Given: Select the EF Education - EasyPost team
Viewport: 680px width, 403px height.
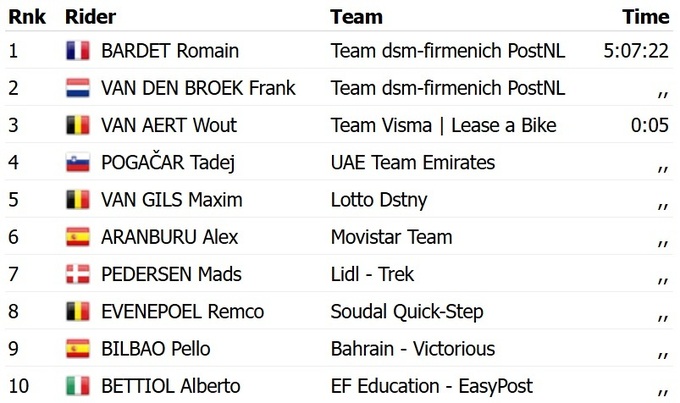Looking at the screenshot, I should tap(431, 386).
